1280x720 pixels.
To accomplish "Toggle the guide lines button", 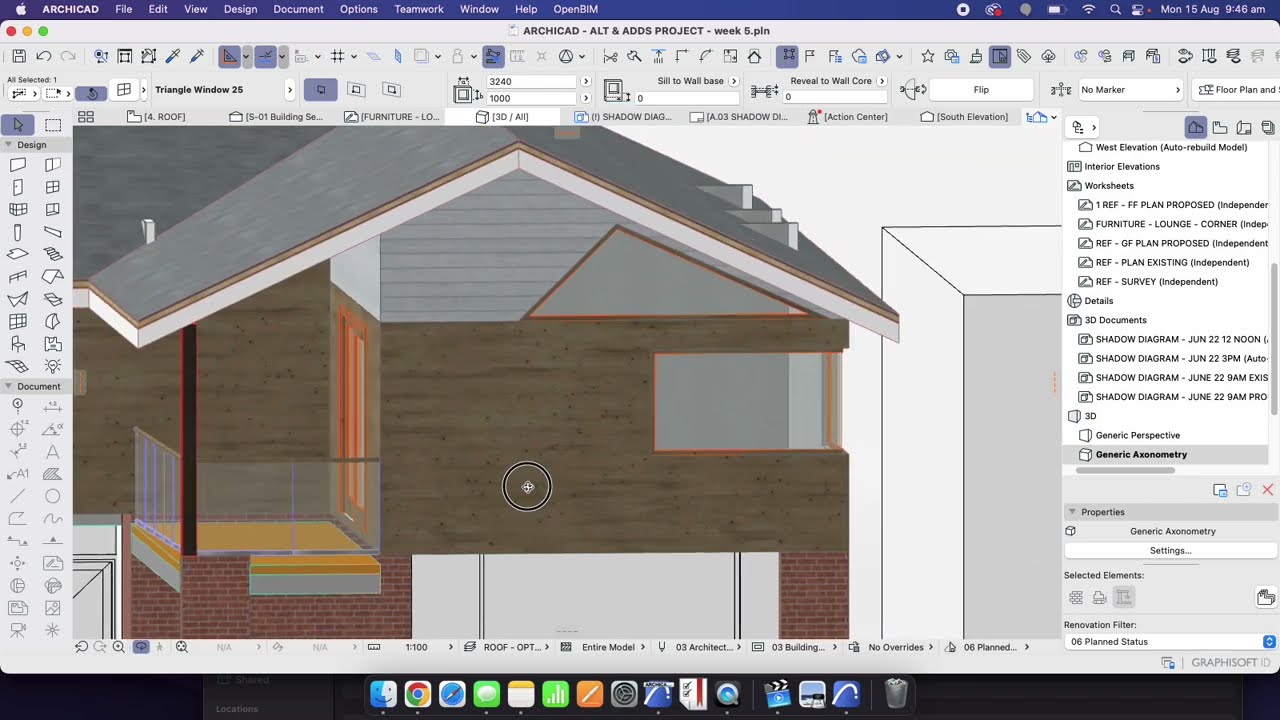I will pos(230,56).
